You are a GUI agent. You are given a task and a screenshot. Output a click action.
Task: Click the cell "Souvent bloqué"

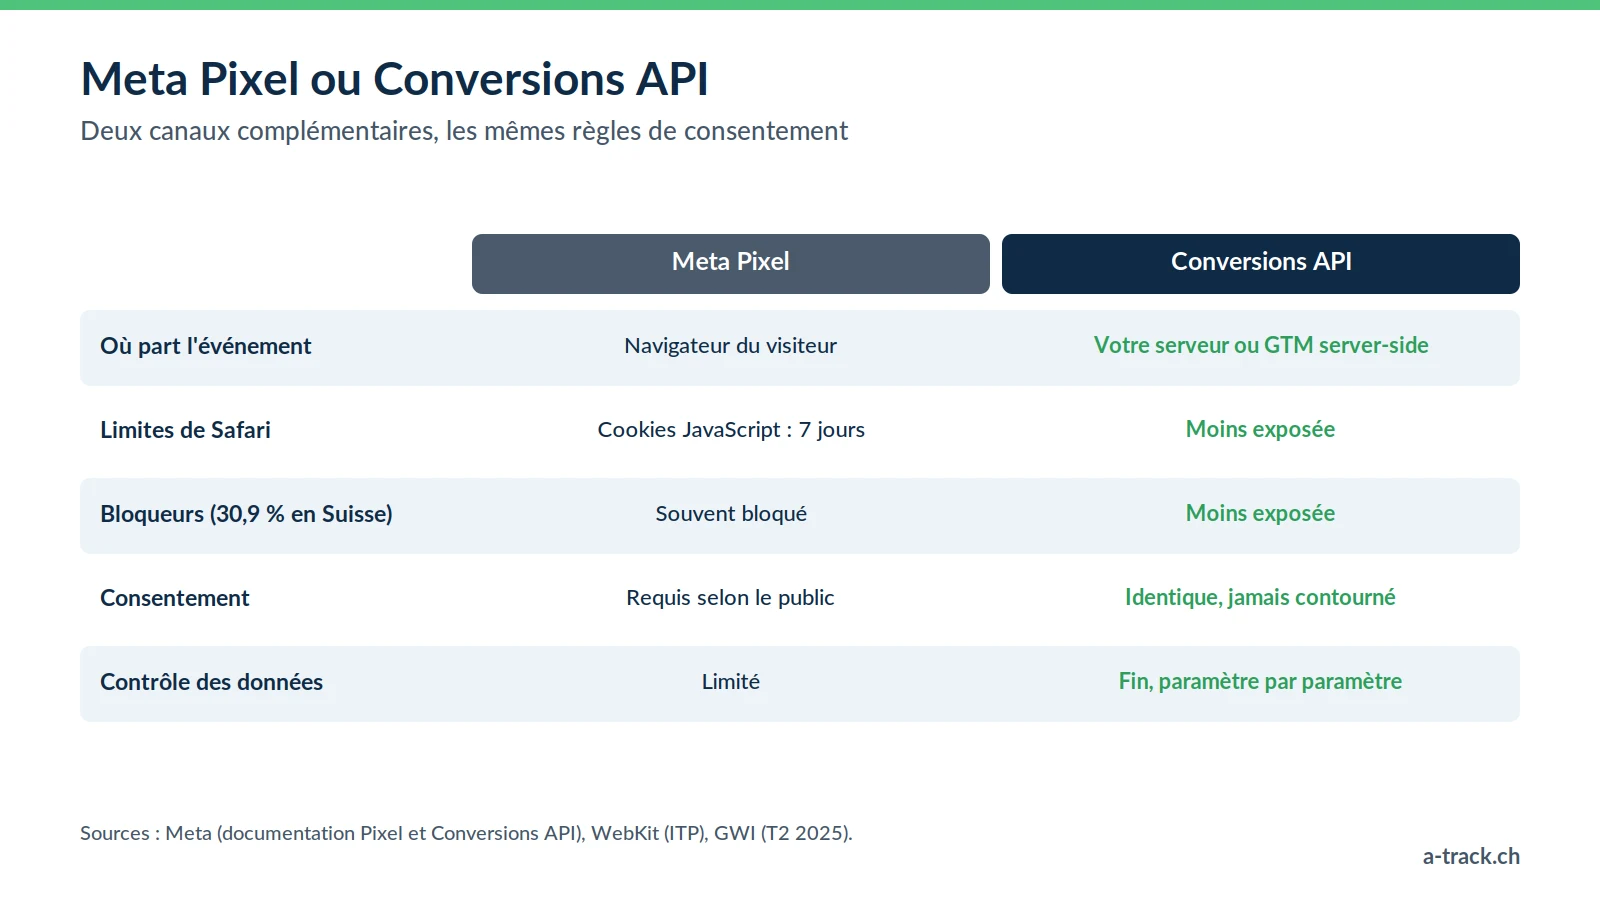pos(731,514)
